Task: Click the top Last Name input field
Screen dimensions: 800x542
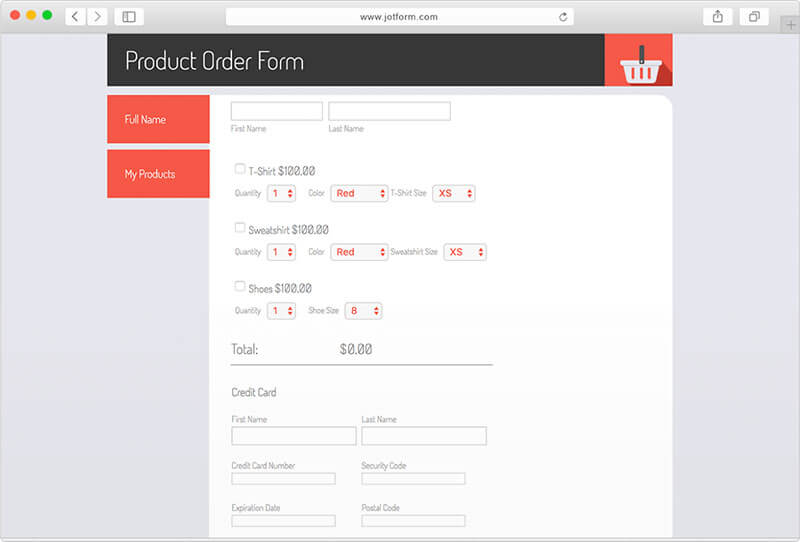Action: tap(389, 111)
